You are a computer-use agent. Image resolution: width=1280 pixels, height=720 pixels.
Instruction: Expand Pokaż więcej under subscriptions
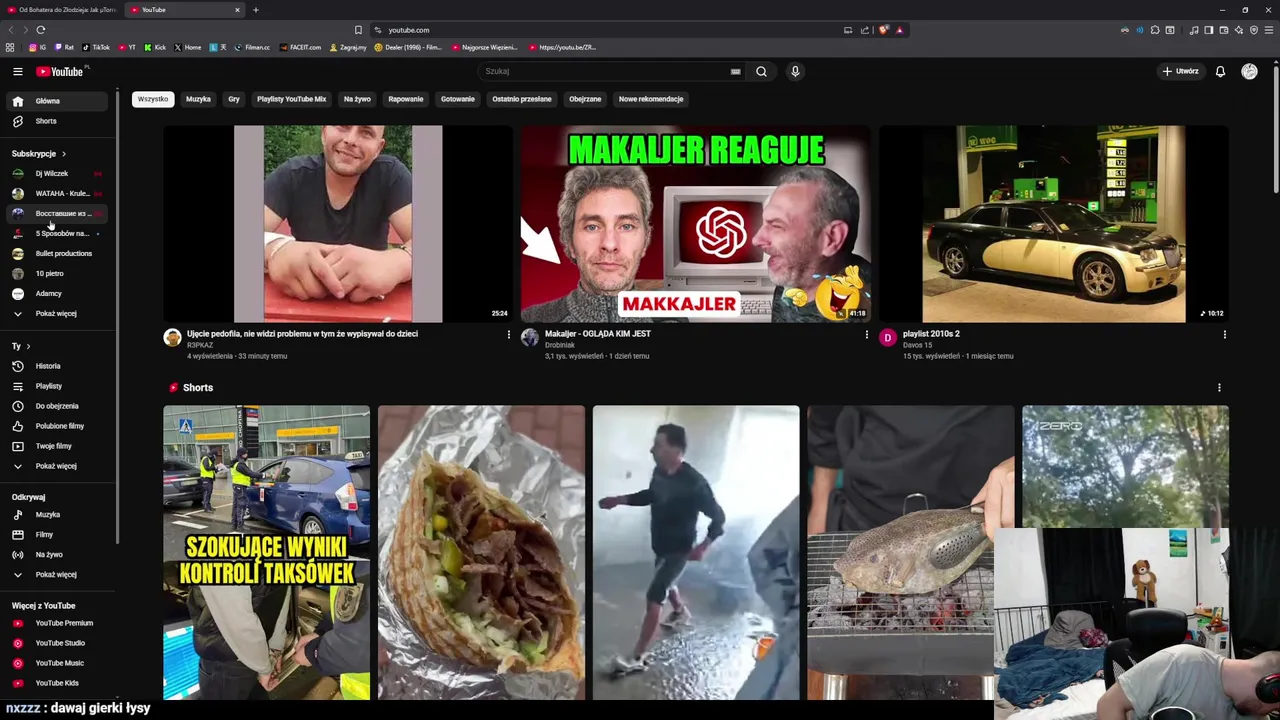(58, 313)
